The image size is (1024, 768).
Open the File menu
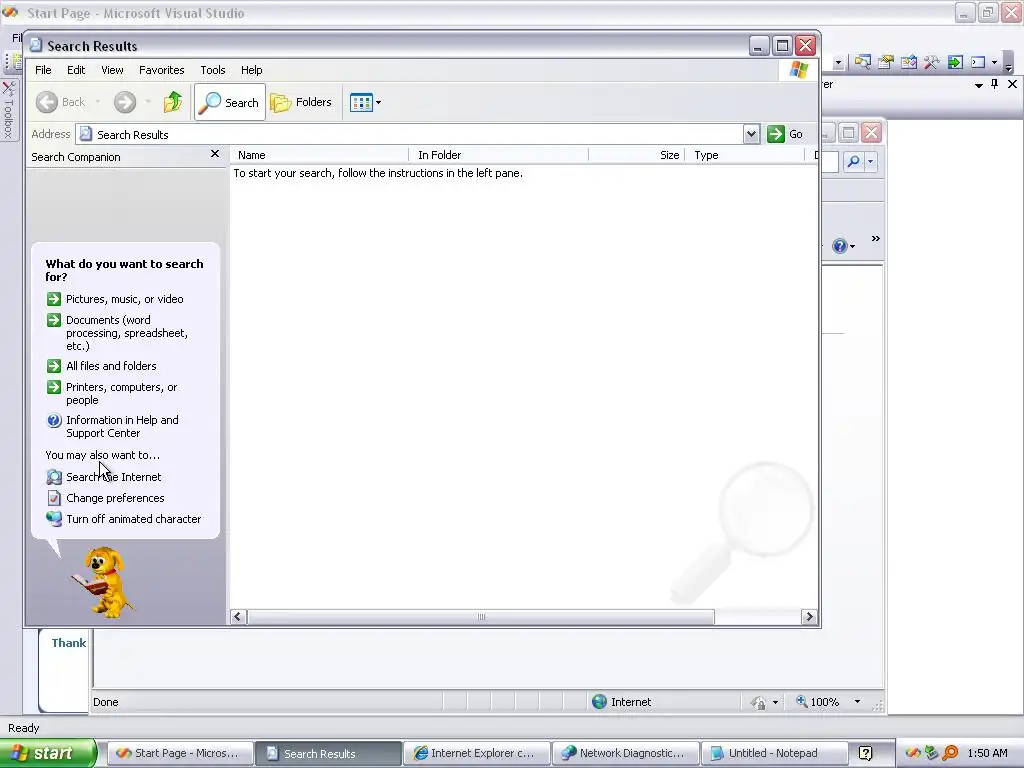click(x=43, y=70)
